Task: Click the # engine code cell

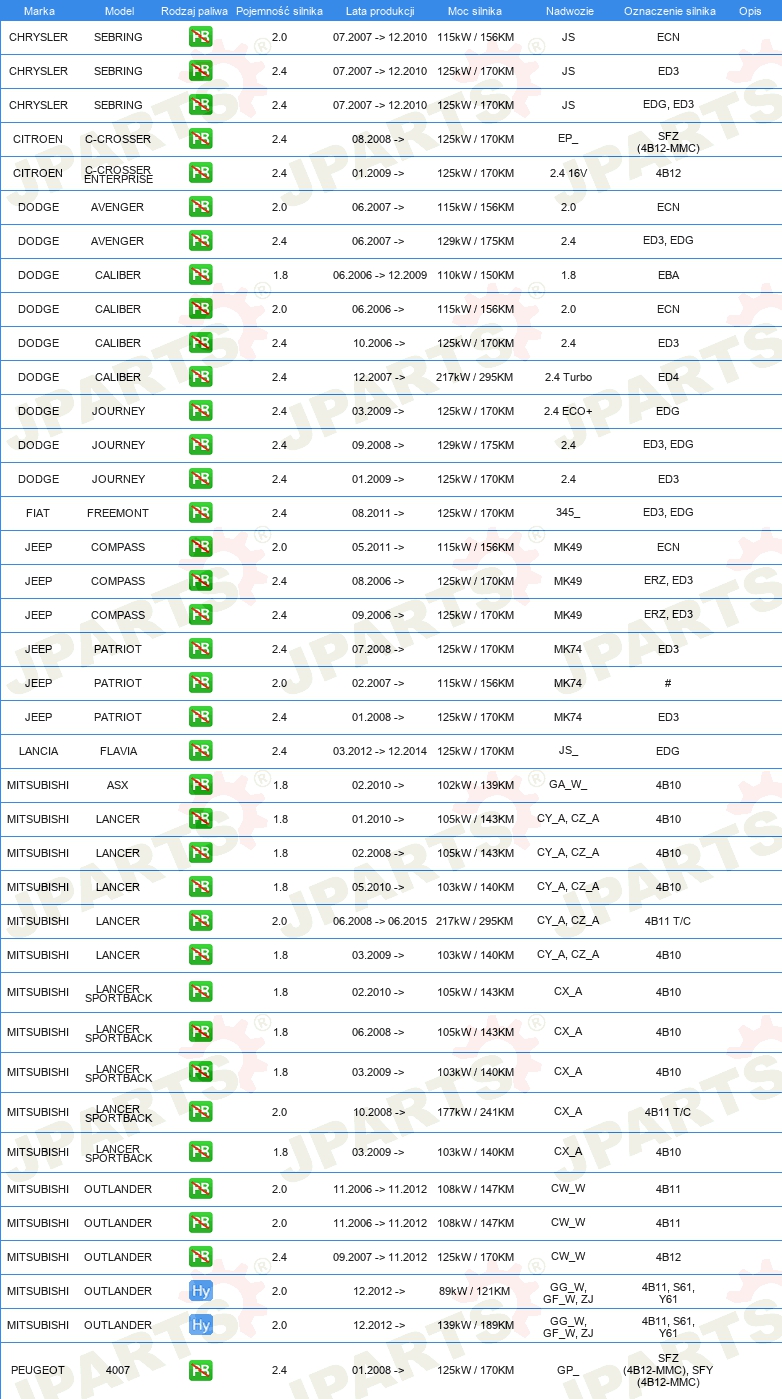Action: coord(668,684)
